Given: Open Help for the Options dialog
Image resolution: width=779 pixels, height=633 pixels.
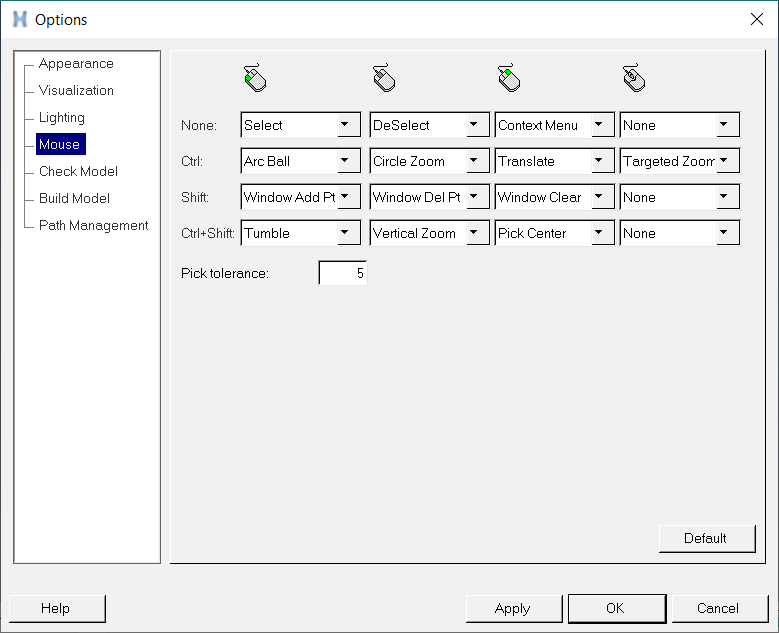Looking at the screenshot, I should pyautogui.click(x=56, y=608).
